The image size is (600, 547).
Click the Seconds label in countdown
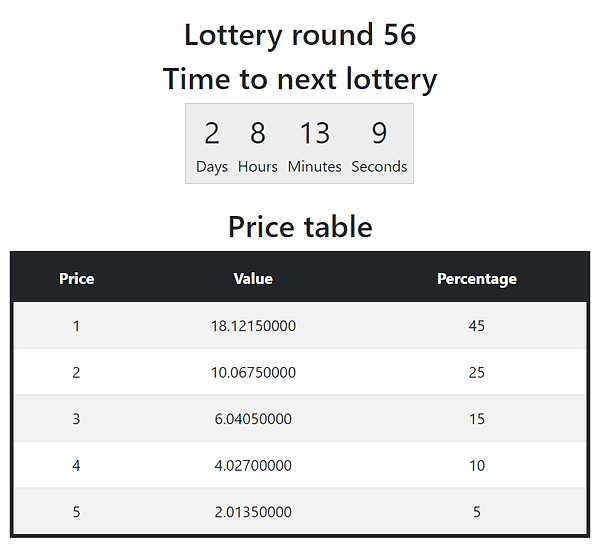pyautogui.click(x=379, y=167)
